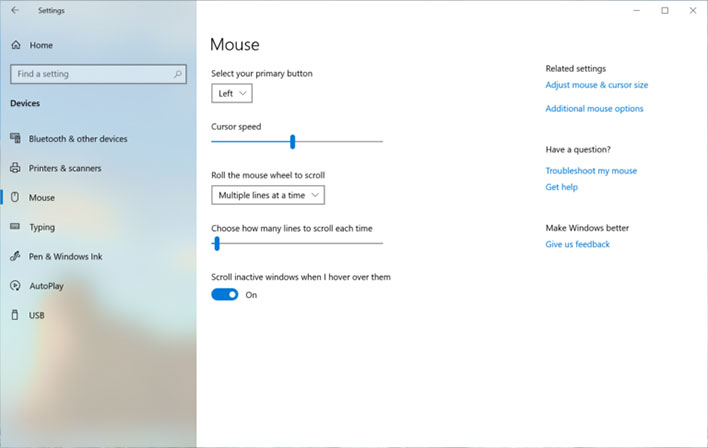Click the Related settings heading
Image resolution: width=708 pixels, height=448 pixels.
(x=576, y=69)
